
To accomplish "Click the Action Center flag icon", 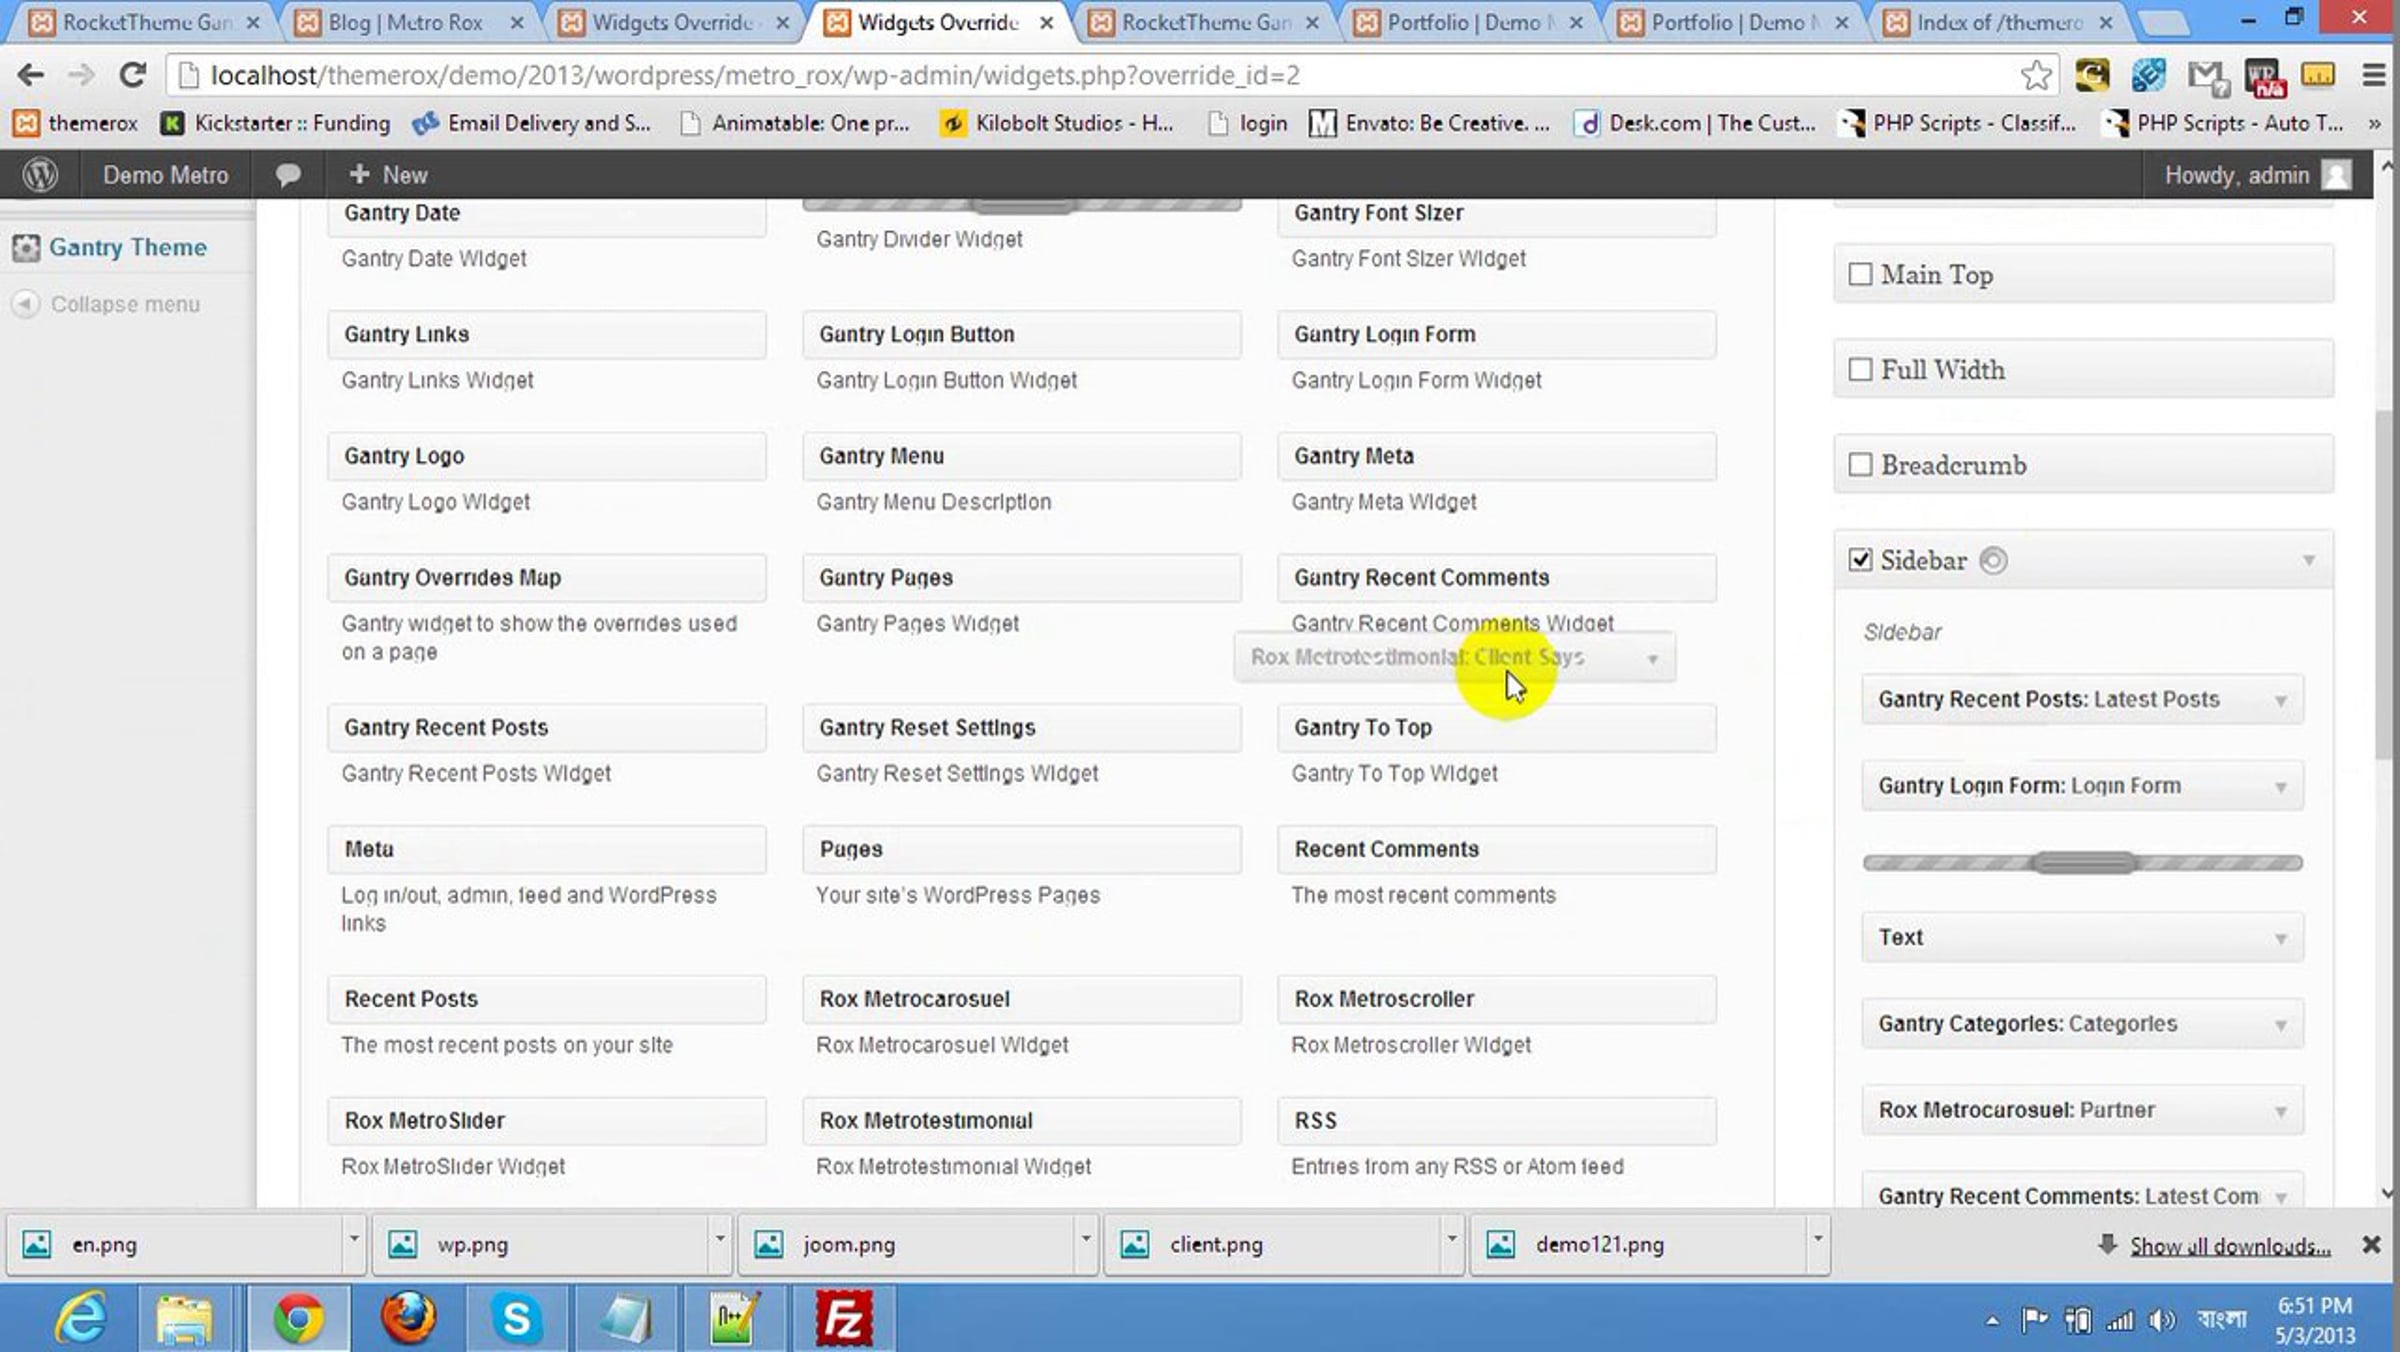I will (2034, 1321).
